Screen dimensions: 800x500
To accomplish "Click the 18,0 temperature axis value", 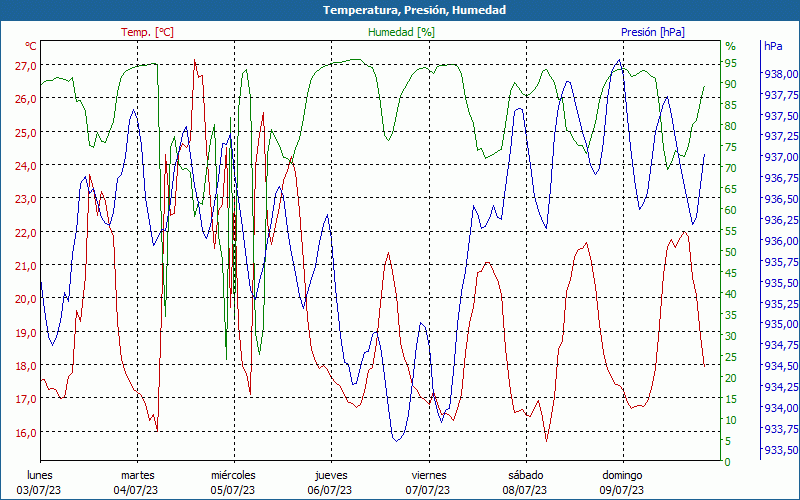I will [26, 365].
